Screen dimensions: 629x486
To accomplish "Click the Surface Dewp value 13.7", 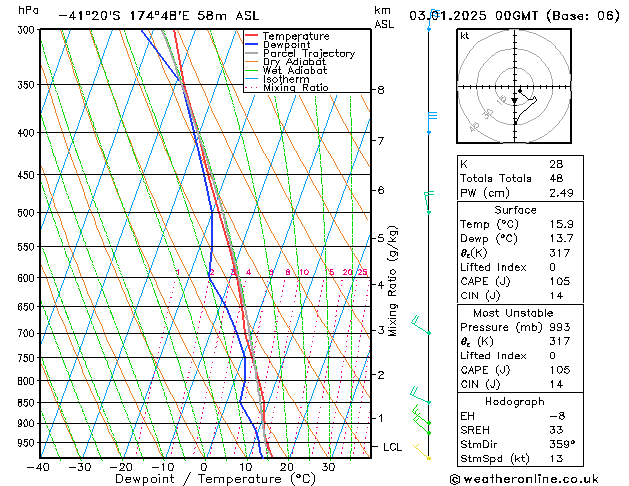I will (x=561, y=238).
